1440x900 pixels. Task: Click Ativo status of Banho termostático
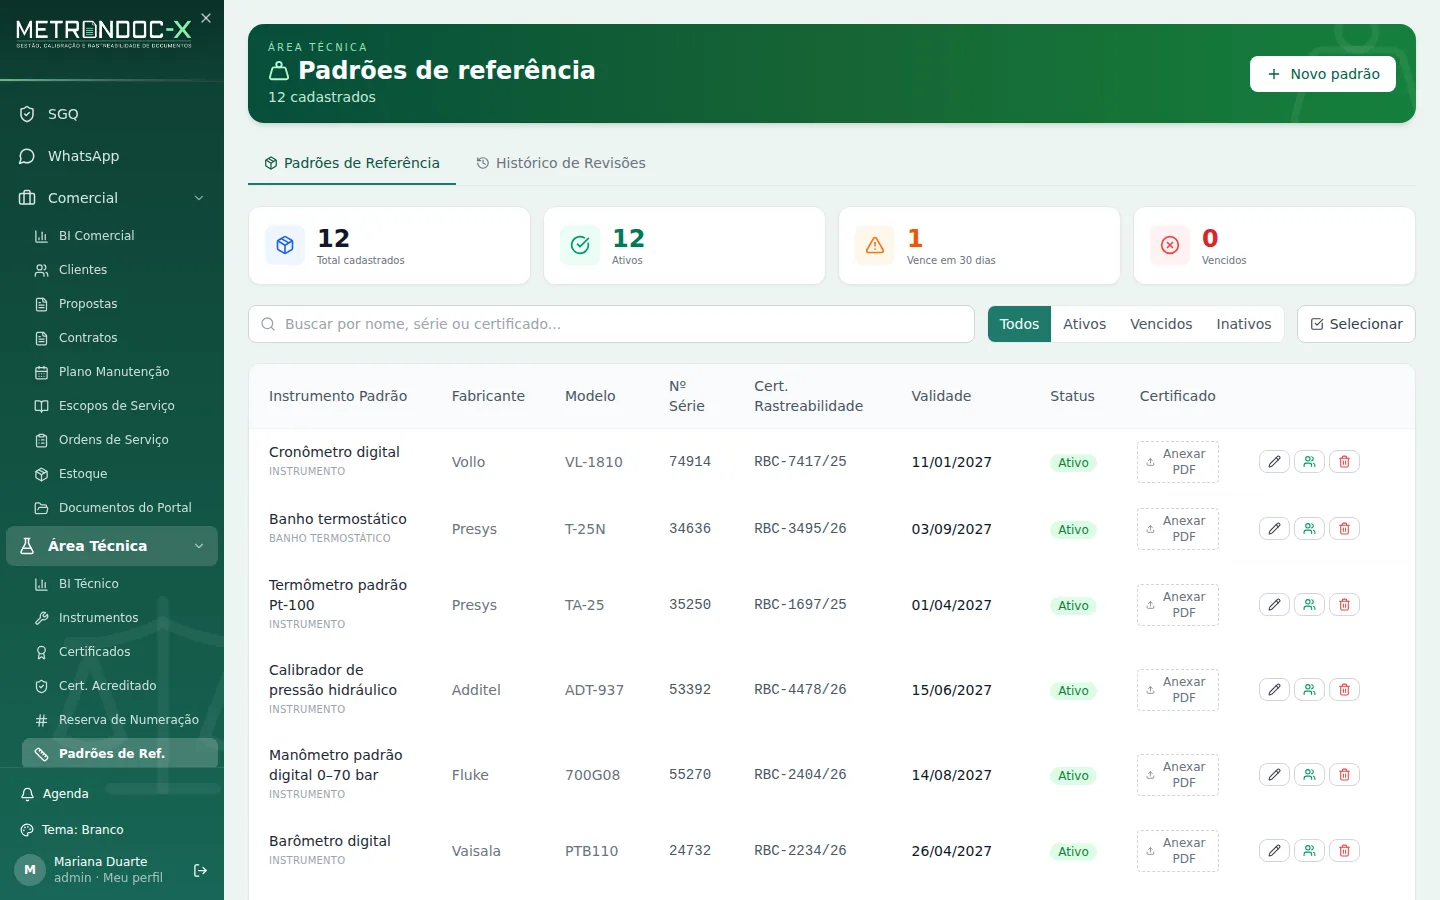(x=1073, y=530)
